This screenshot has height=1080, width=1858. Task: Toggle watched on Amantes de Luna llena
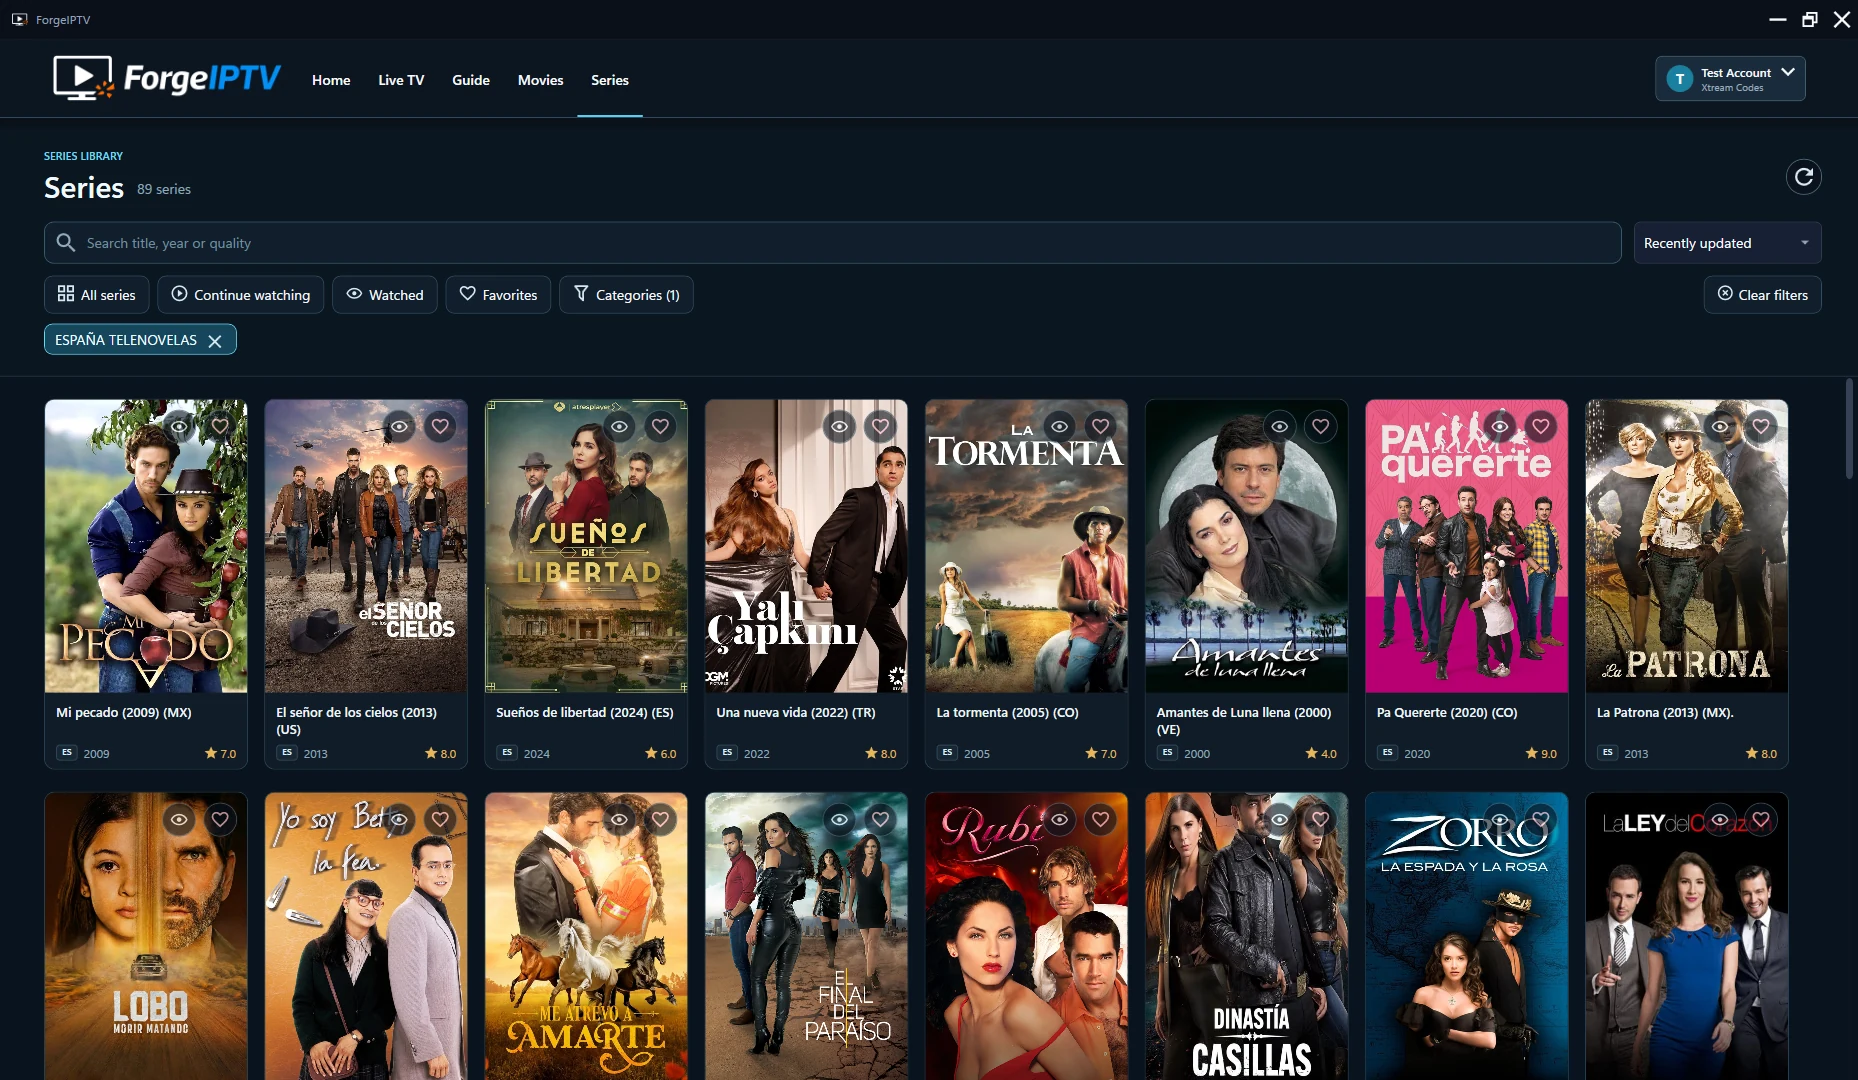[1279, 426]
